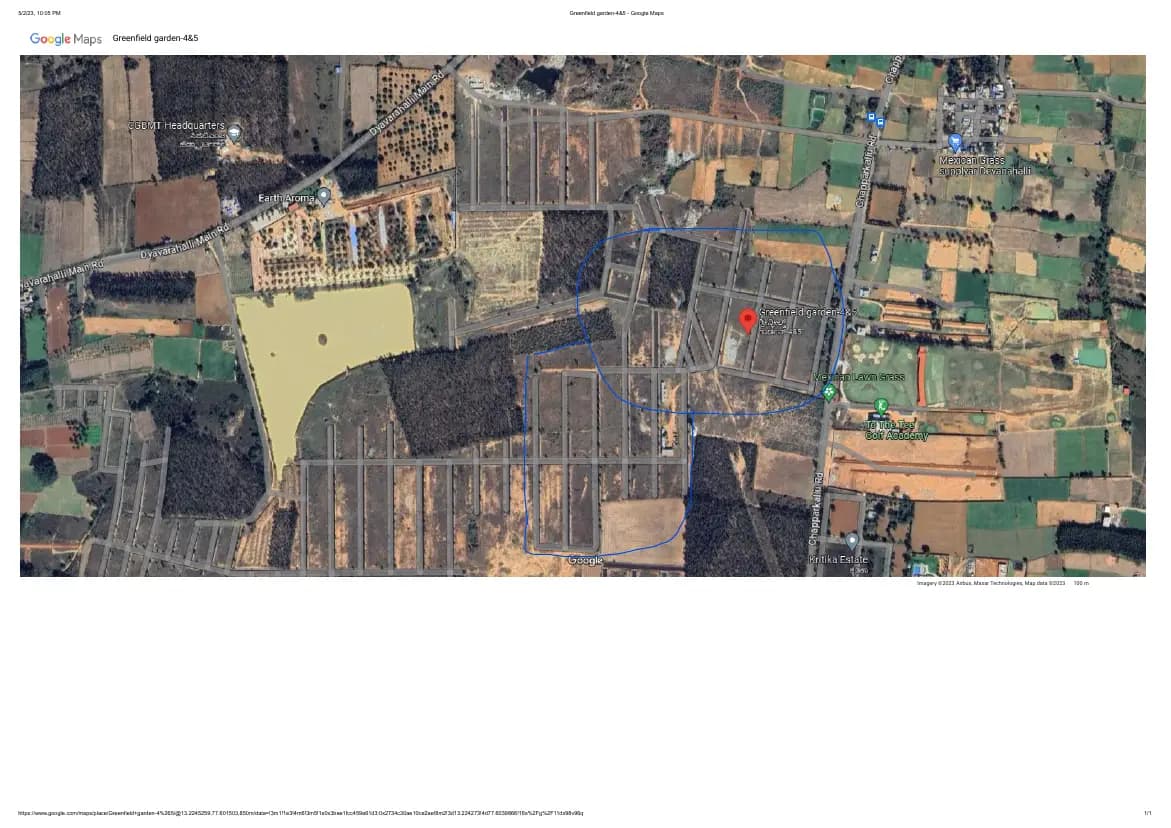Click the grey Kritika Estate pin icon
This screenshot has height=828, width=1171.
[851, 541]
